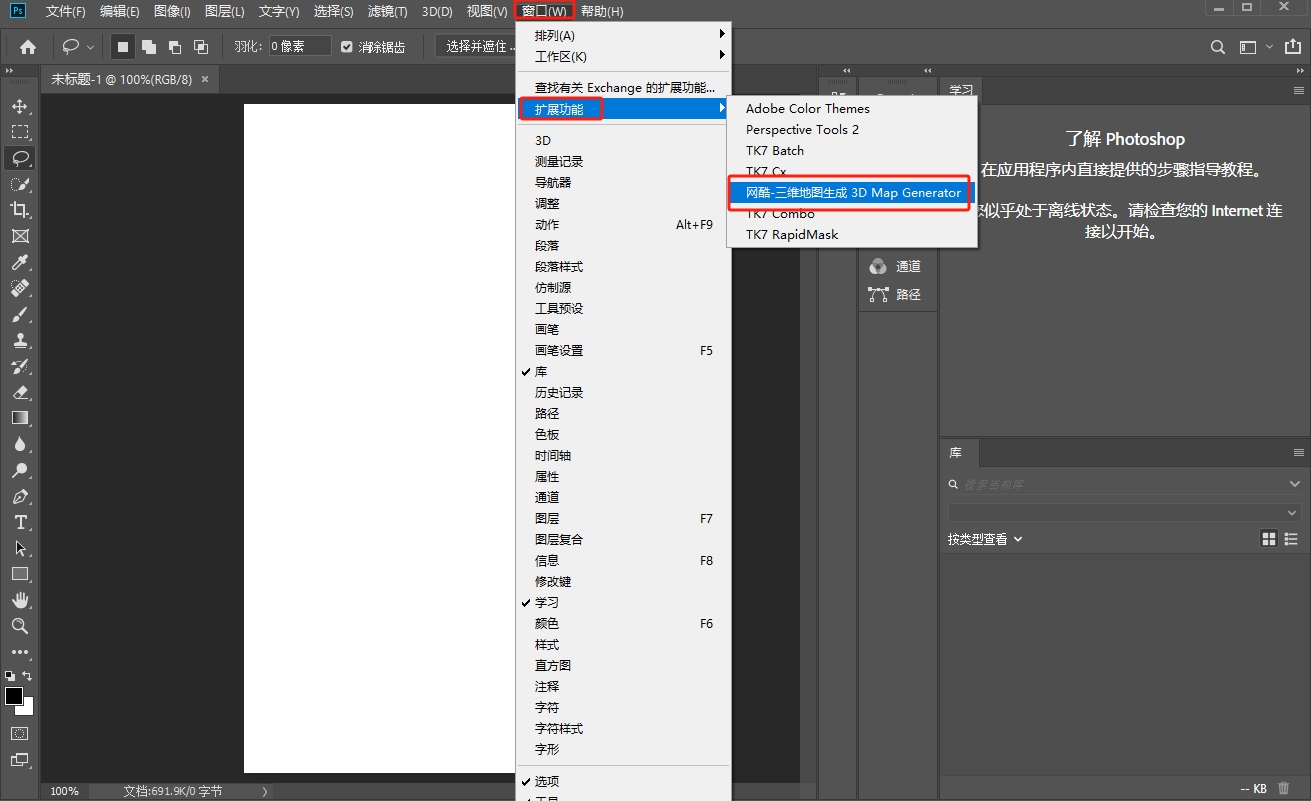Select the Rectangle shape tool
The width and height of the screenshot is (1311, 801).
tap(20, 574)
